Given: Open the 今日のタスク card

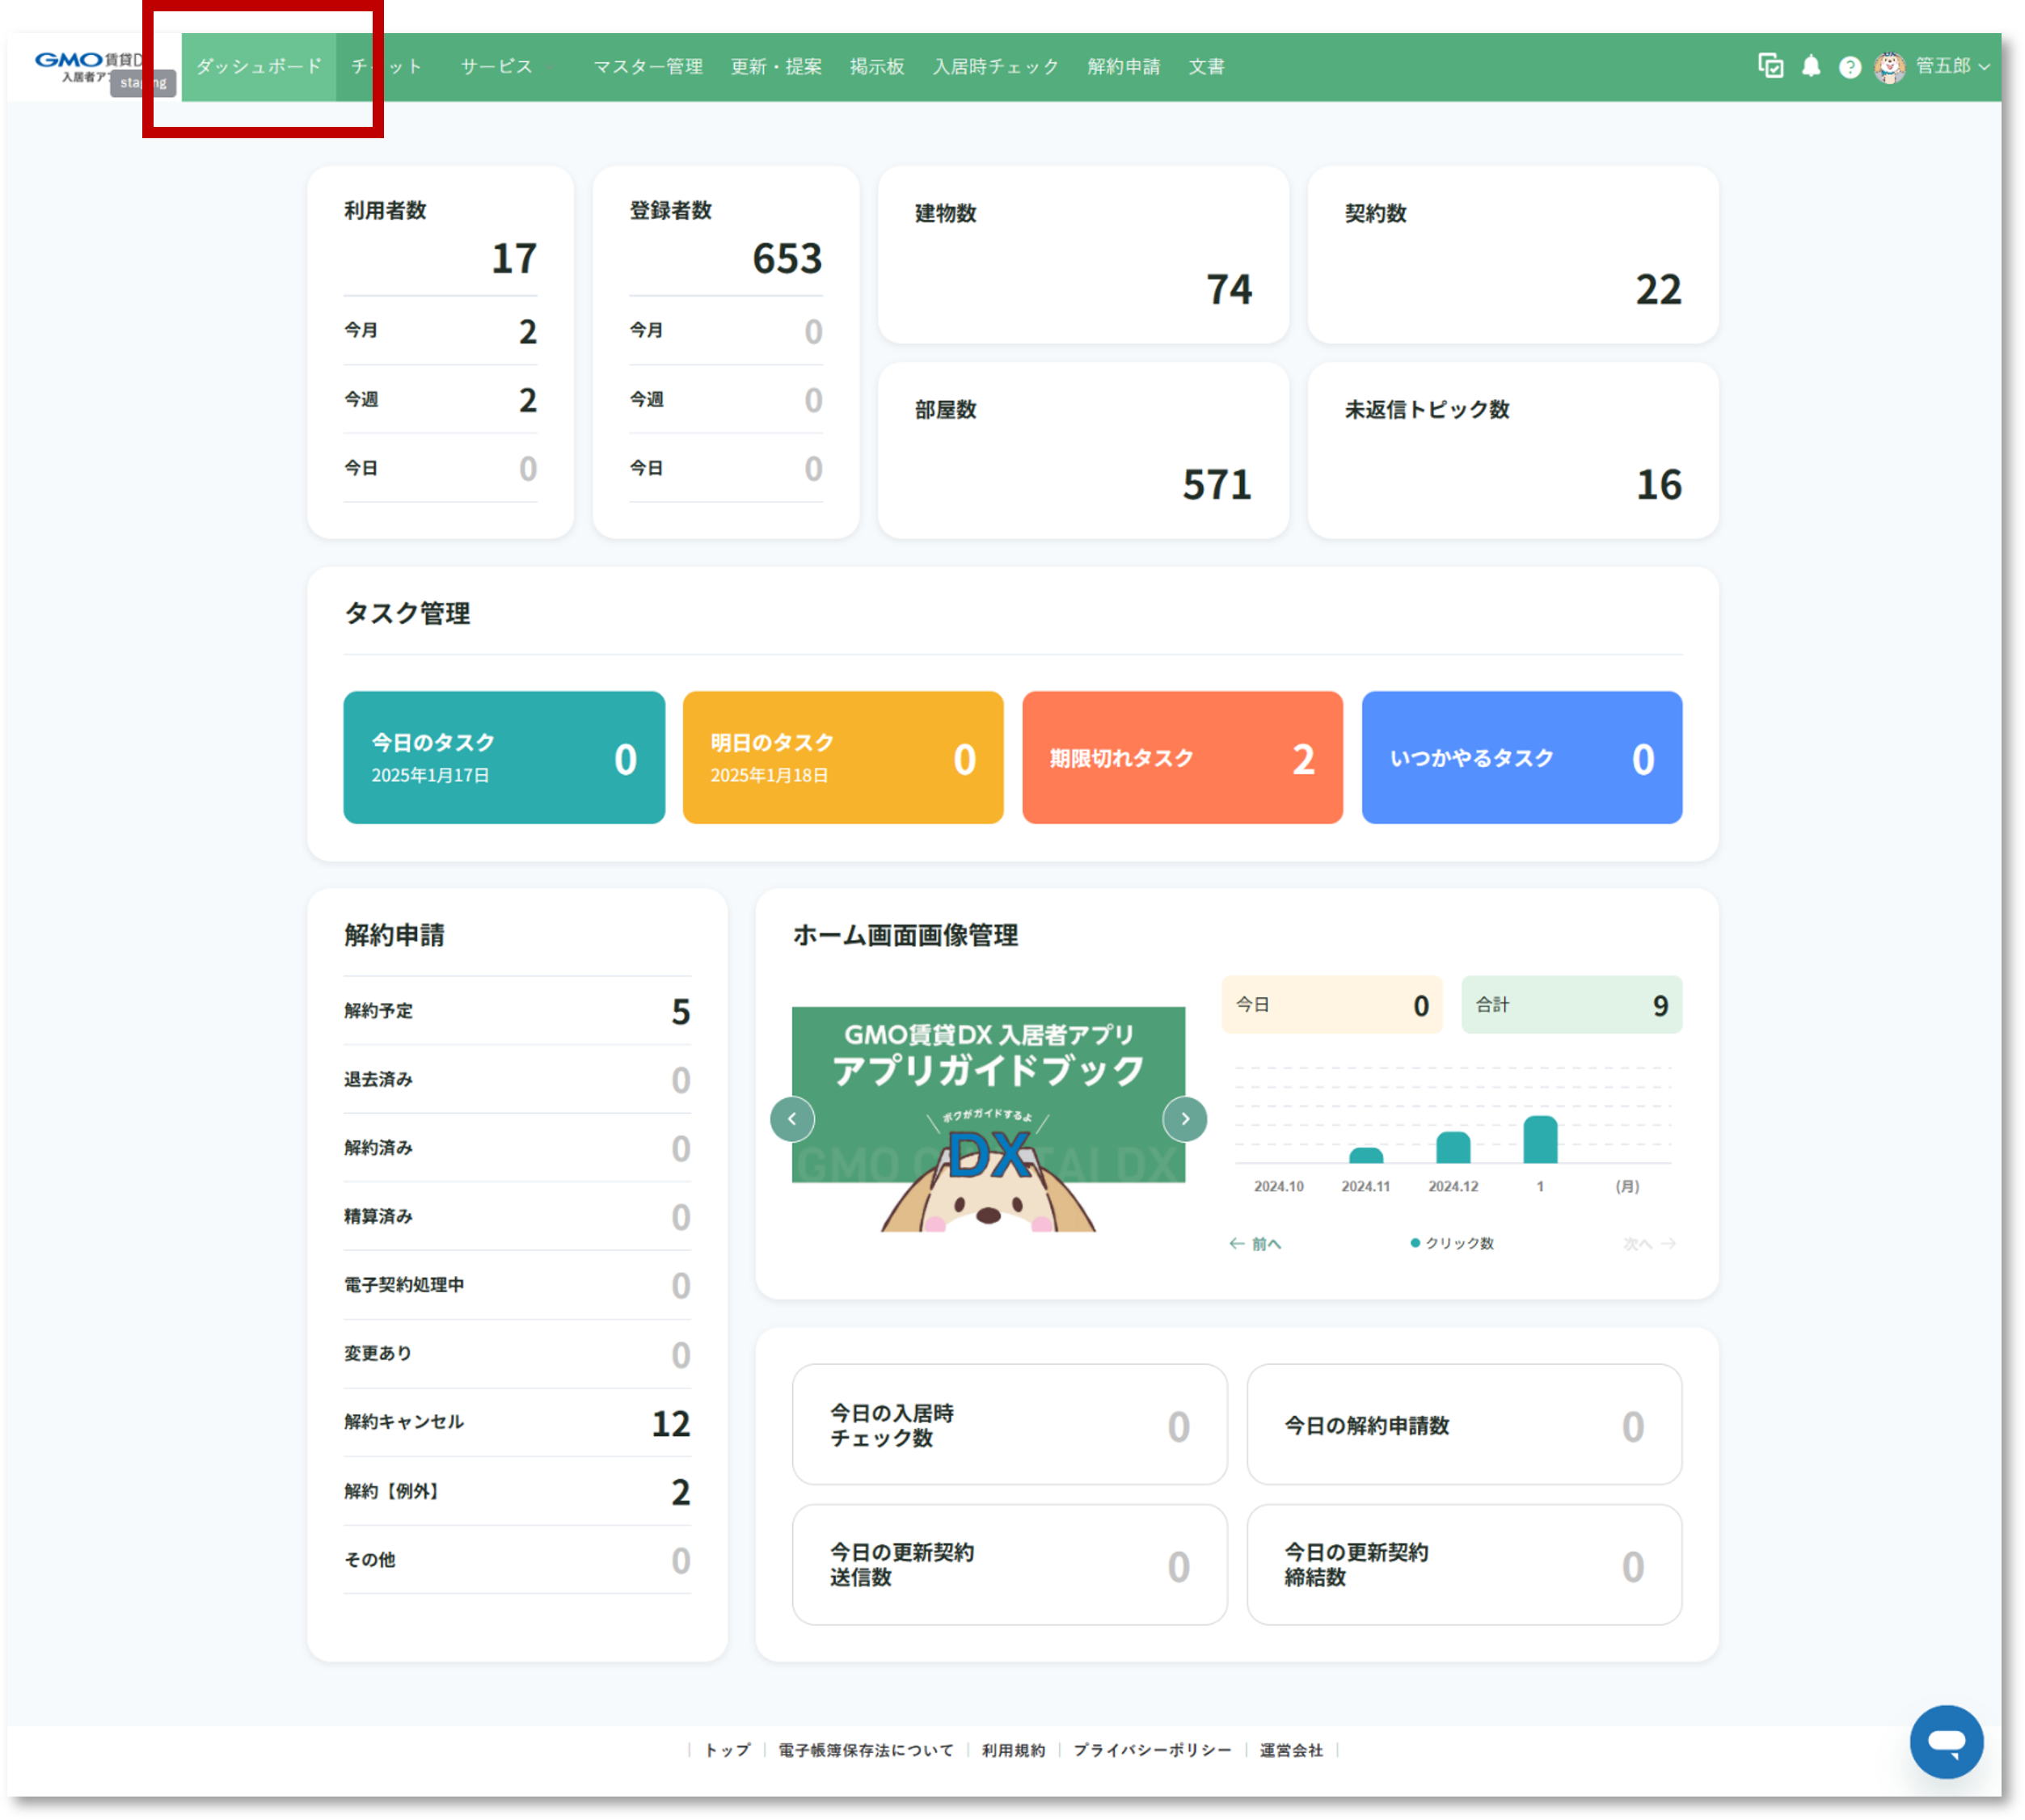Looking at the screenshot, I should [504, 758].
